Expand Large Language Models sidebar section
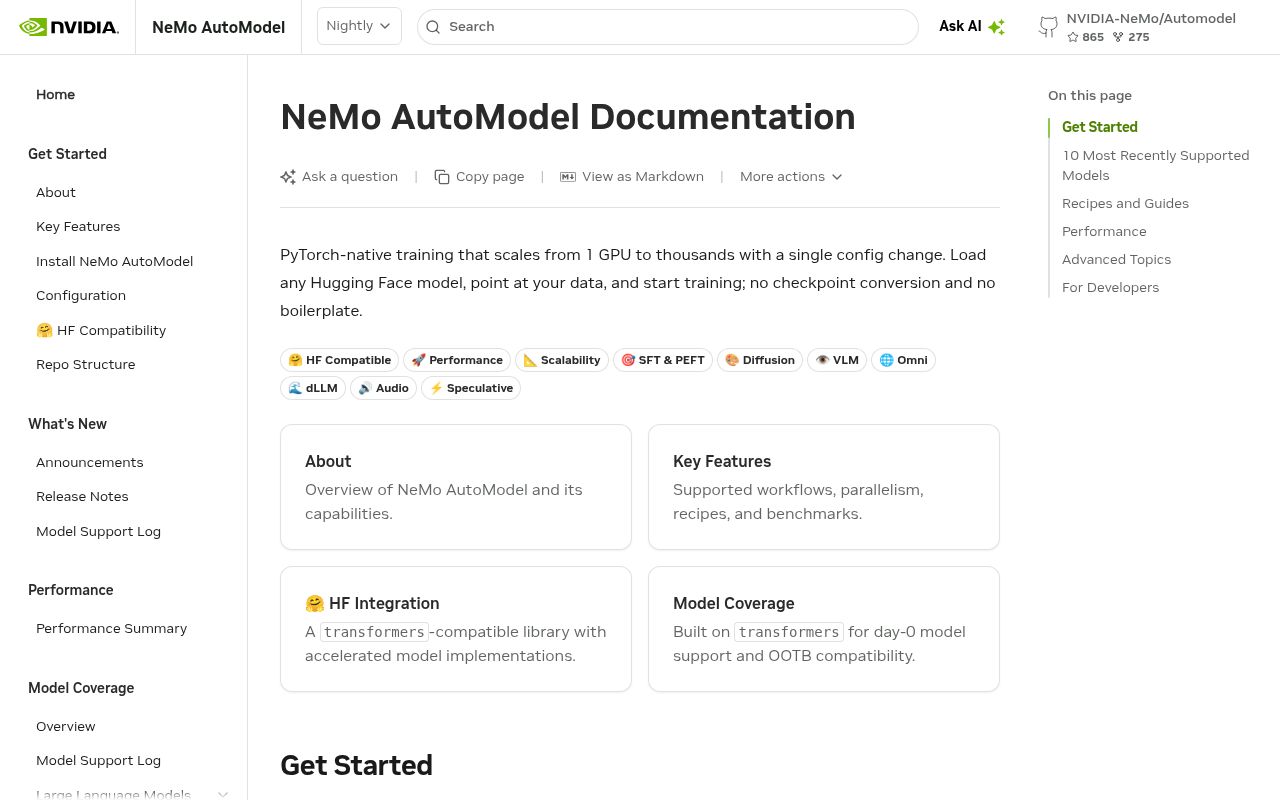The image size is (1280, 800). [223, 794]
